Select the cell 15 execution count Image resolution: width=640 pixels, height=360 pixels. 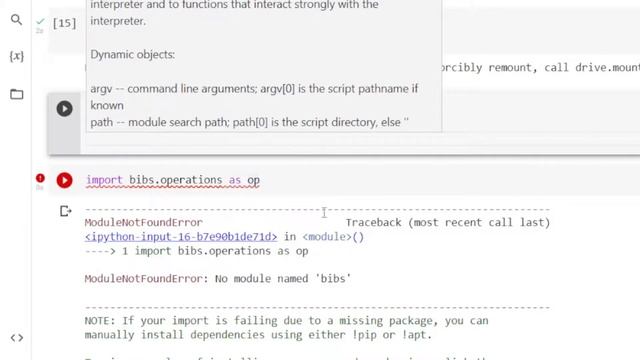[x=64, y=23]
